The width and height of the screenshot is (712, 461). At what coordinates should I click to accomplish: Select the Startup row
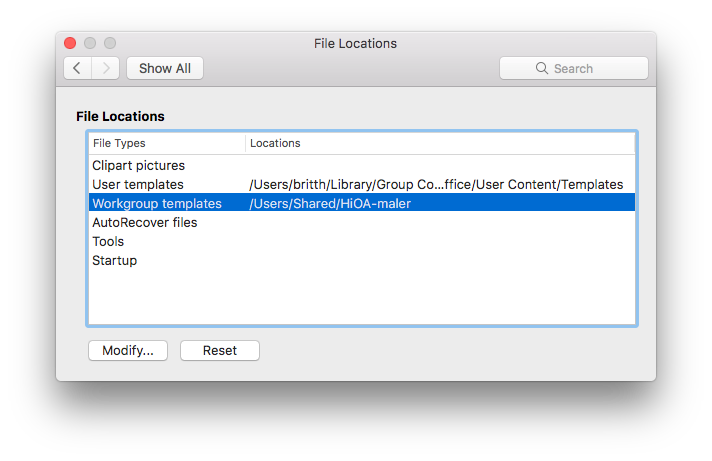(x=362, y=261)
